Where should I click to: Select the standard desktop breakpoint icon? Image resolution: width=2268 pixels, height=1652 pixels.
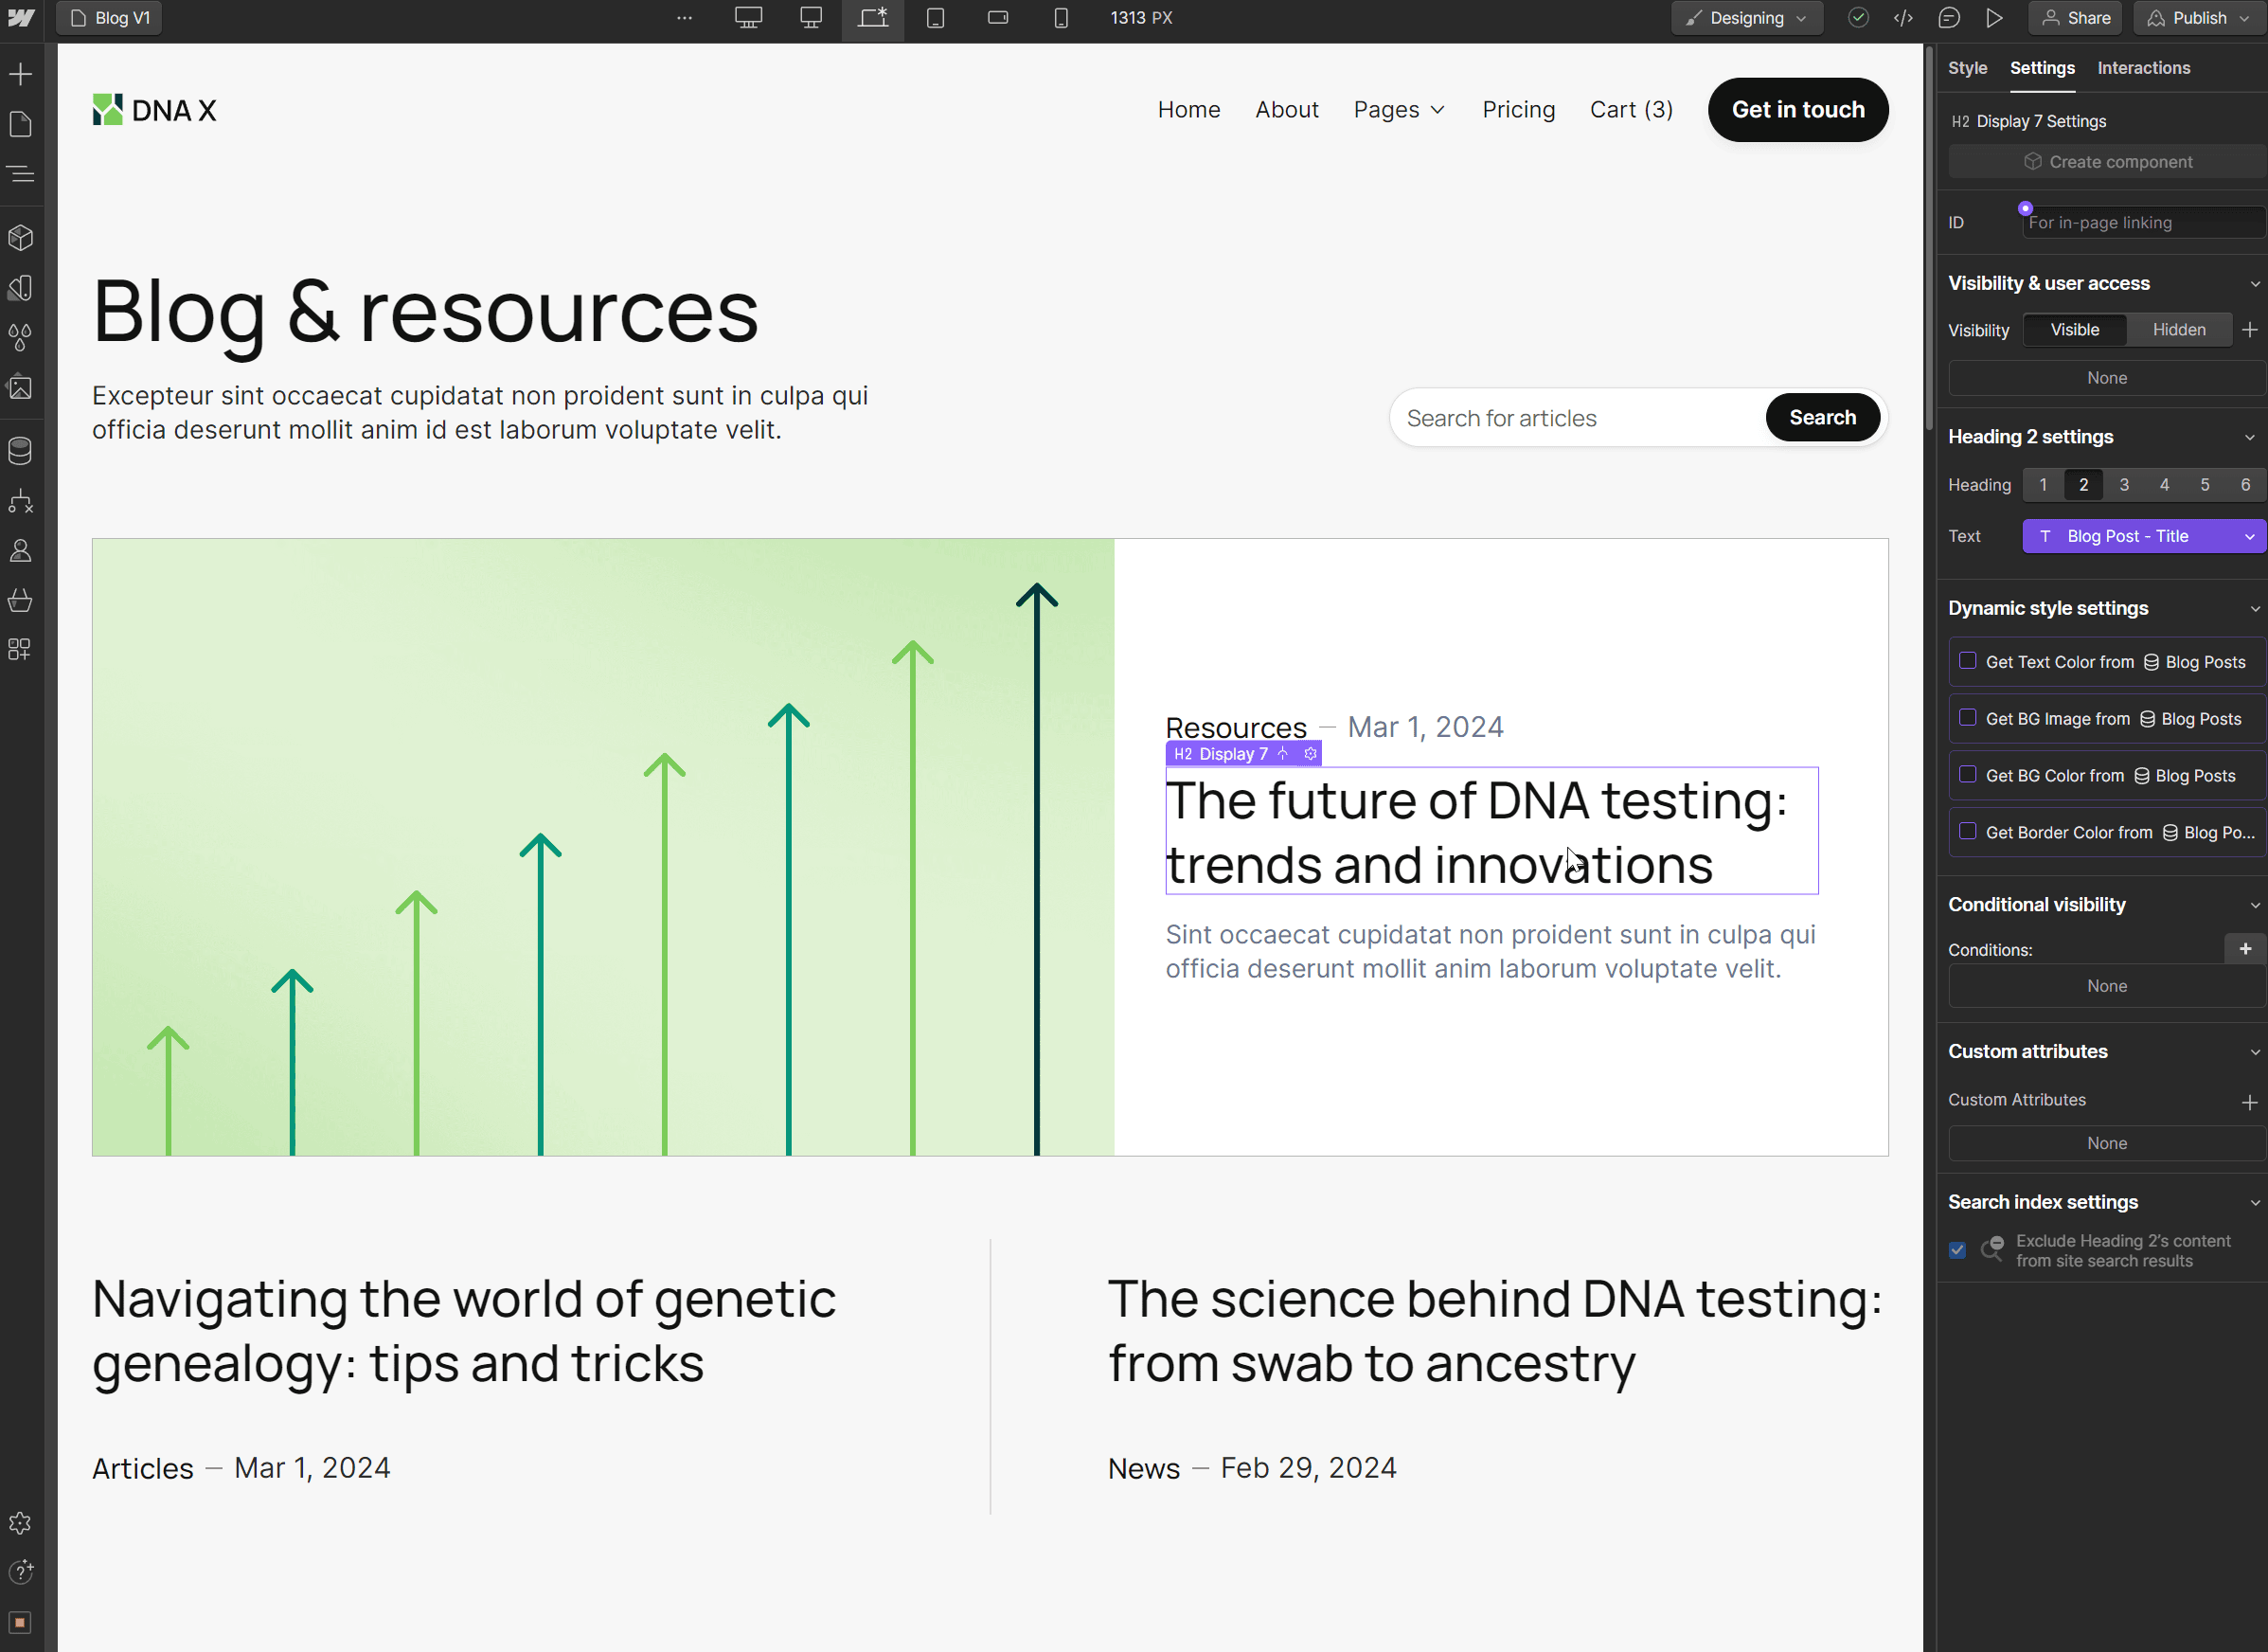[x=811, y=18]
